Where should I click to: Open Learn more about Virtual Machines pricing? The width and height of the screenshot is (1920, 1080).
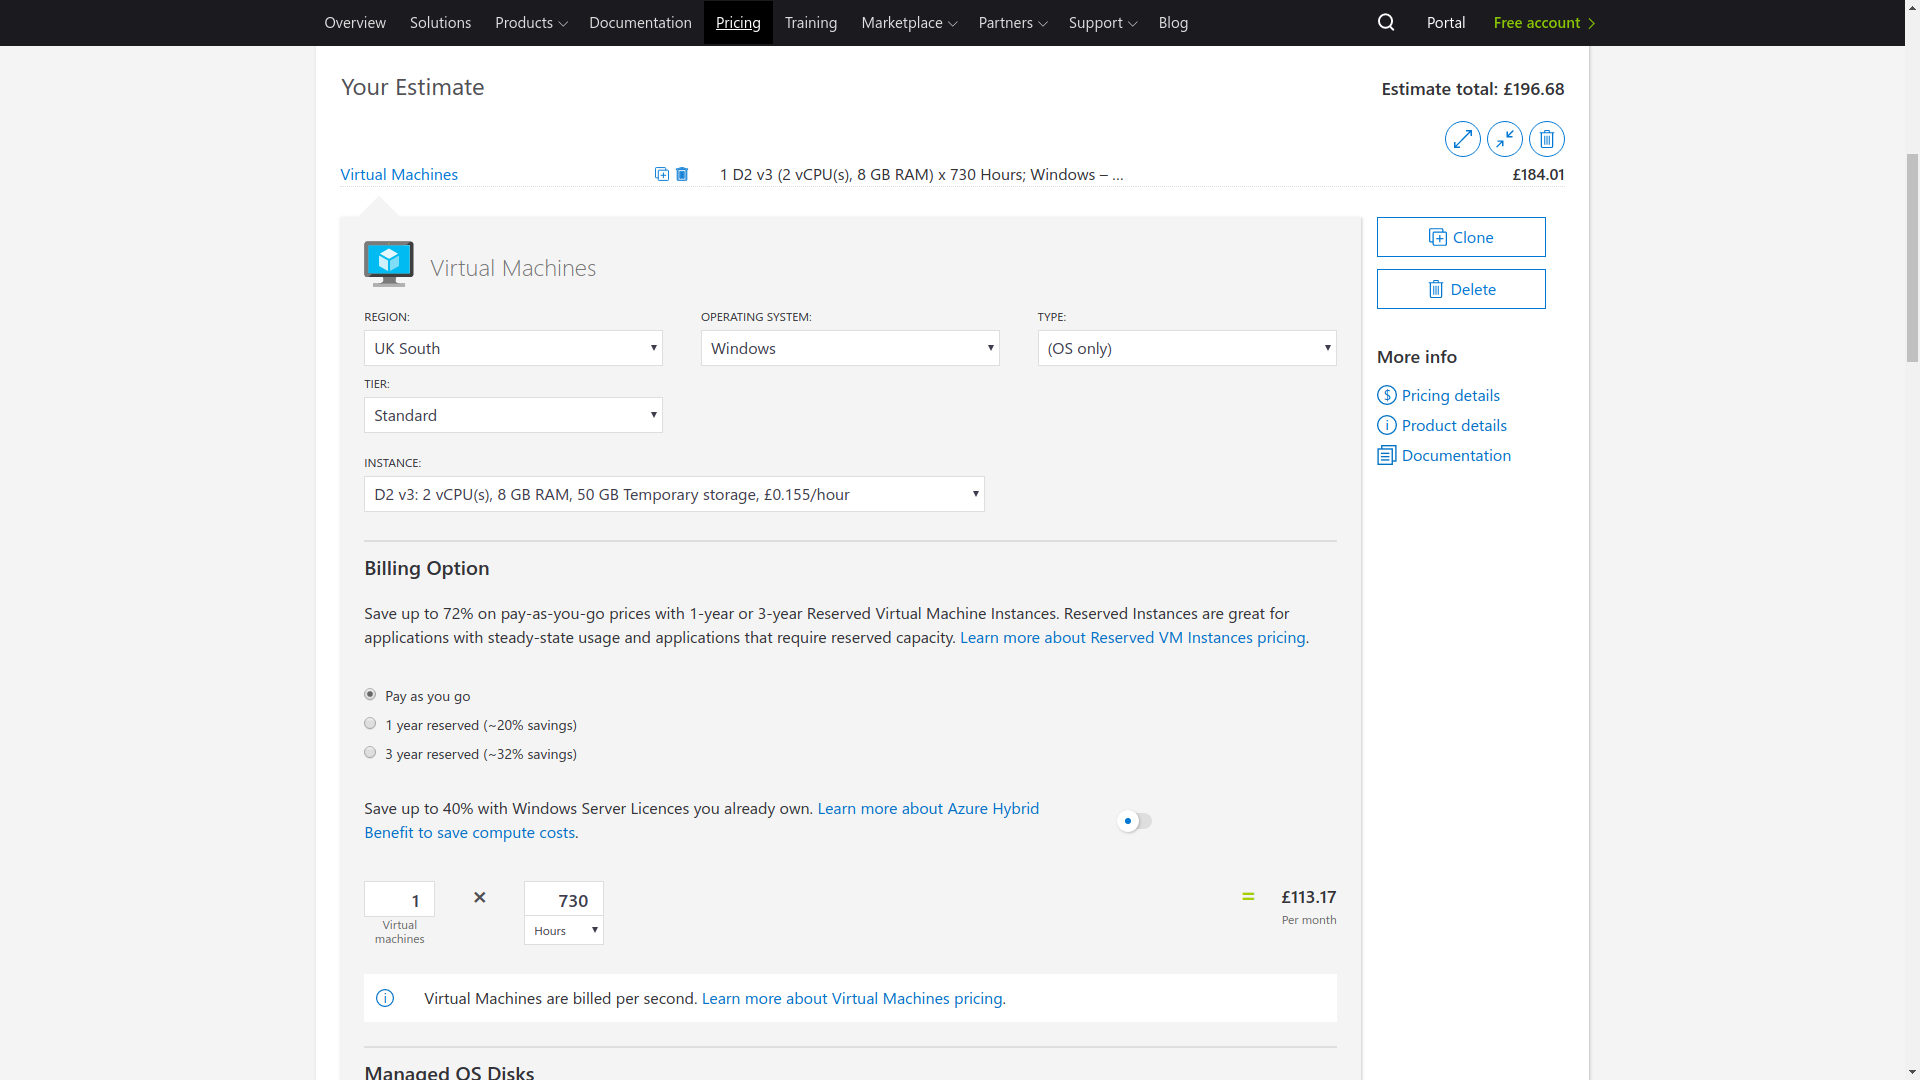point(853,998)
